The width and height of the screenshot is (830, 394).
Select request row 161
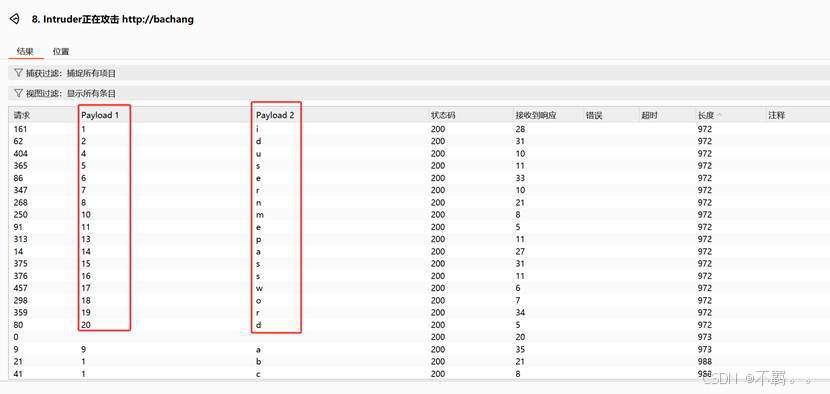pos(419,129)
